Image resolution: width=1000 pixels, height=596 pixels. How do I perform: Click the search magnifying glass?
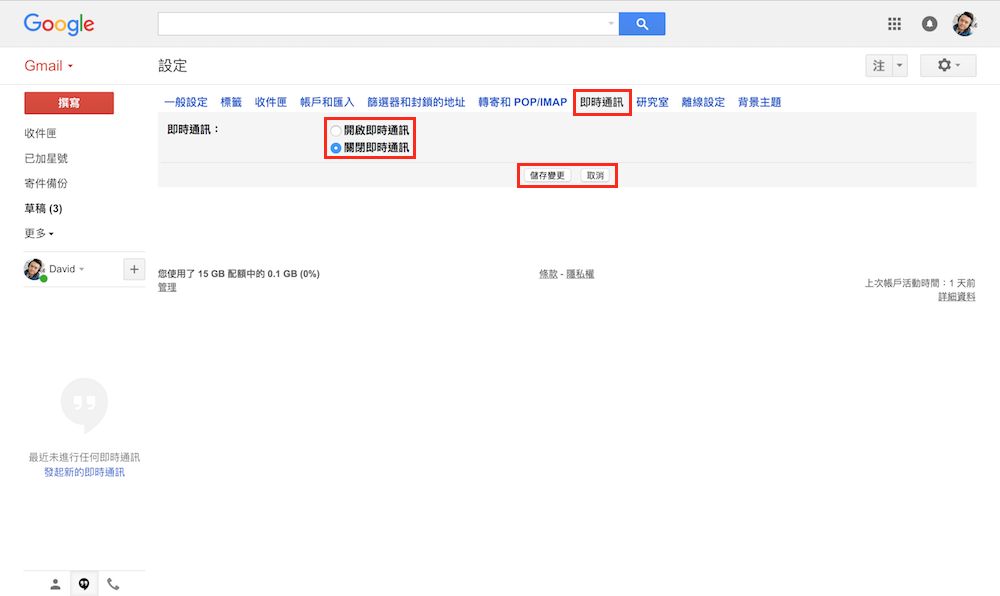(x=641, y=23)
